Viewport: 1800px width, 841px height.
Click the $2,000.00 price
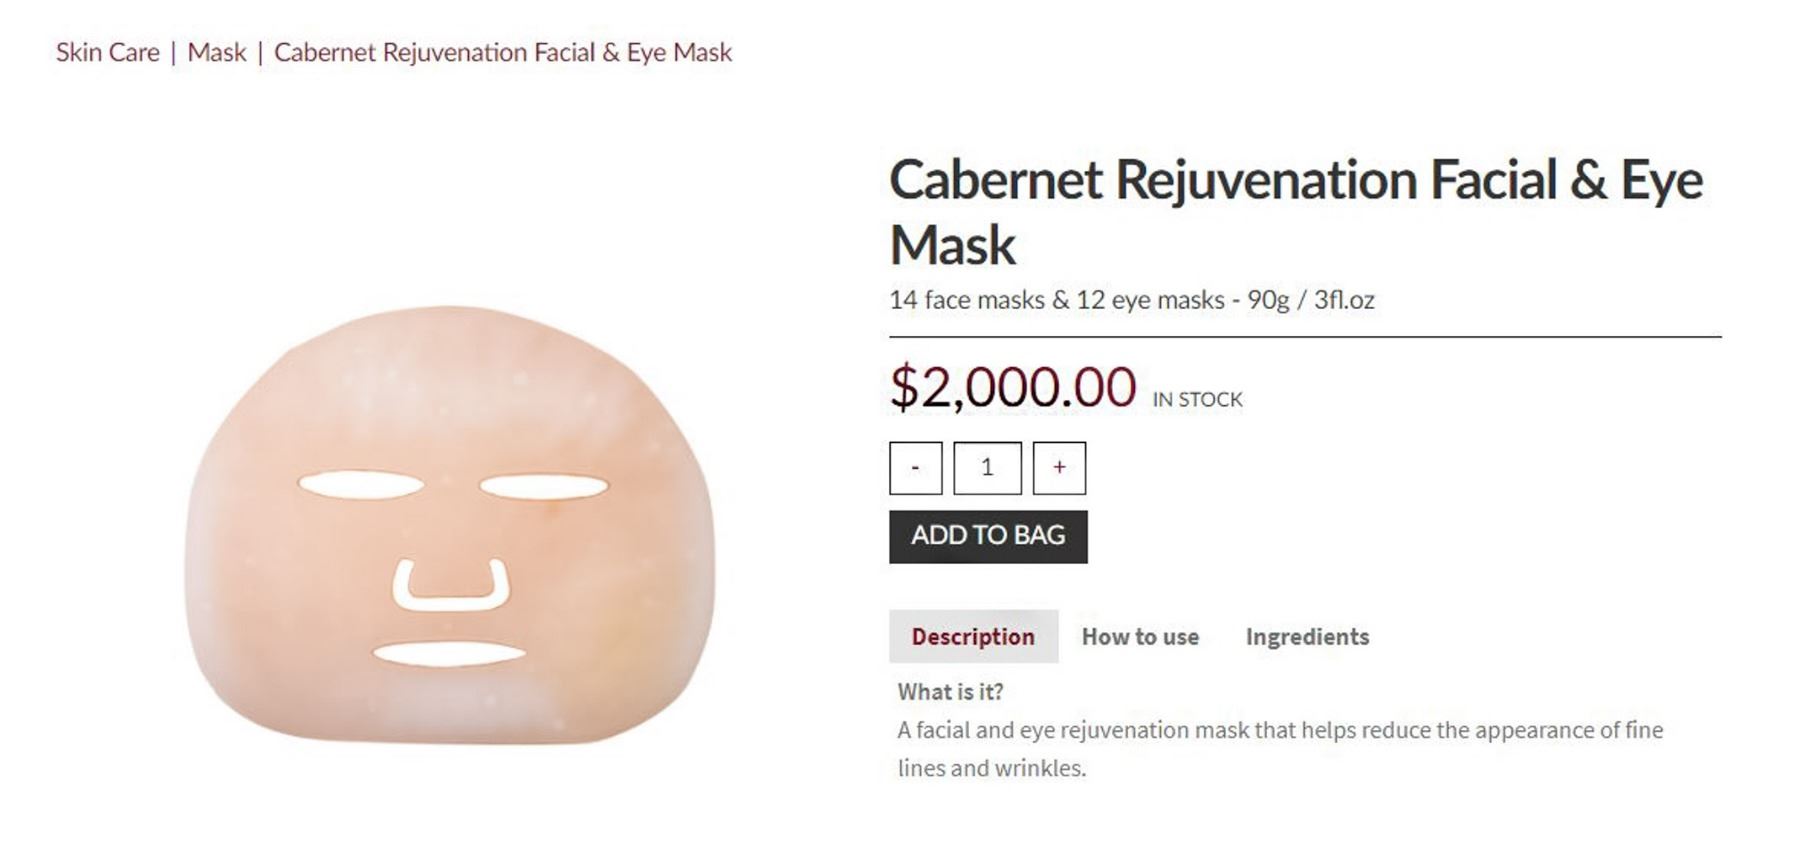(x=1012, y=387)
